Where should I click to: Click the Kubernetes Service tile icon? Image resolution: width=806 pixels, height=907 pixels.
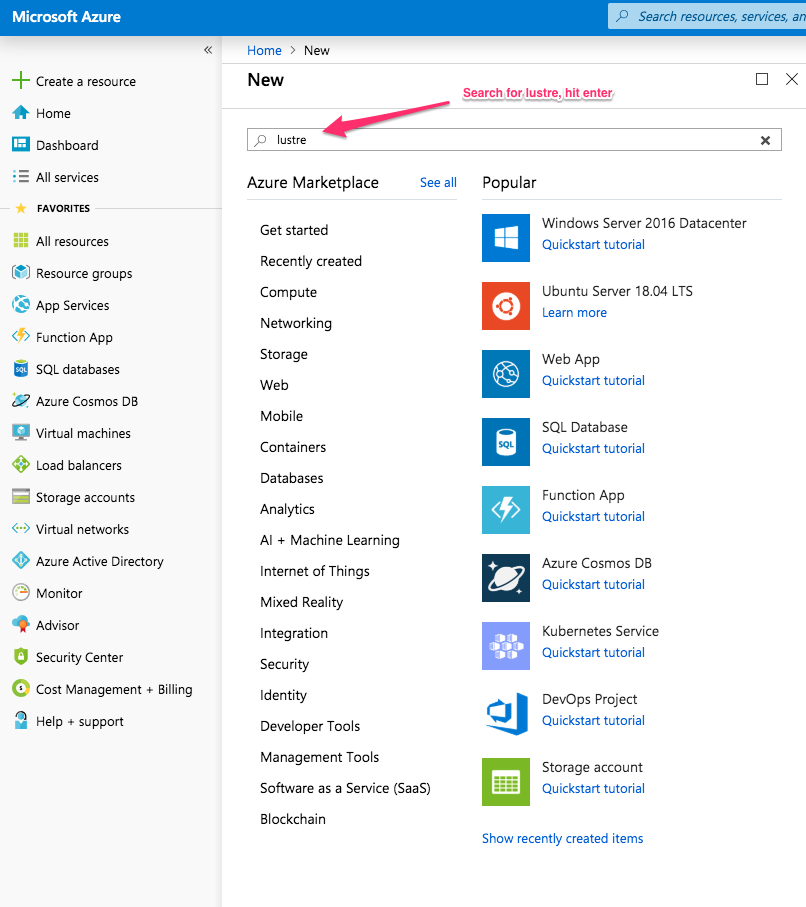pyautogui.click(x=506, y=646)
